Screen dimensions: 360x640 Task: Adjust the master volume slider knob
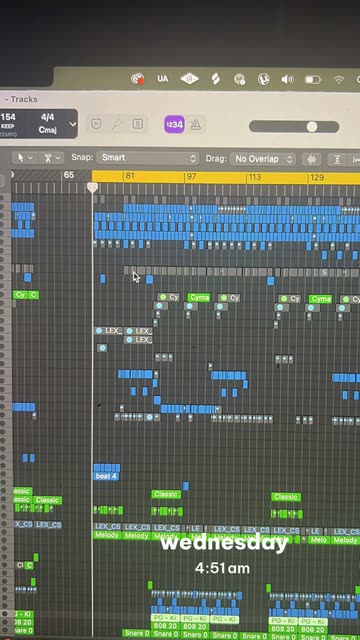tap(312, 127)
